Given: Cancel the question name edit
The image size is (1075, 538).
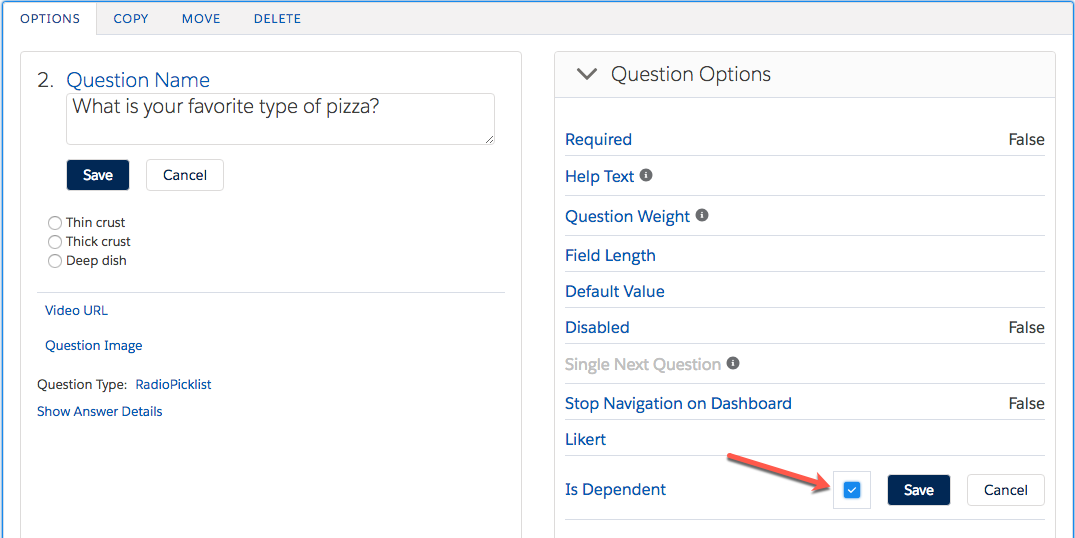Looking at the screenshot, I should point(185,175).
